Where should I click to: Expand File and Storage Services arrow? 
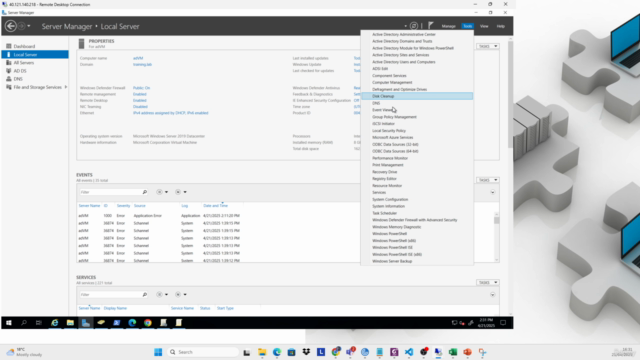coord(66,87)
